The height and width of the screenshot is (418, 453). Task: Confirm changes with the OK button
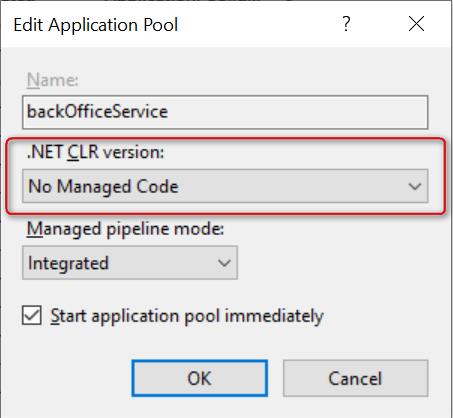coord(200,378)
